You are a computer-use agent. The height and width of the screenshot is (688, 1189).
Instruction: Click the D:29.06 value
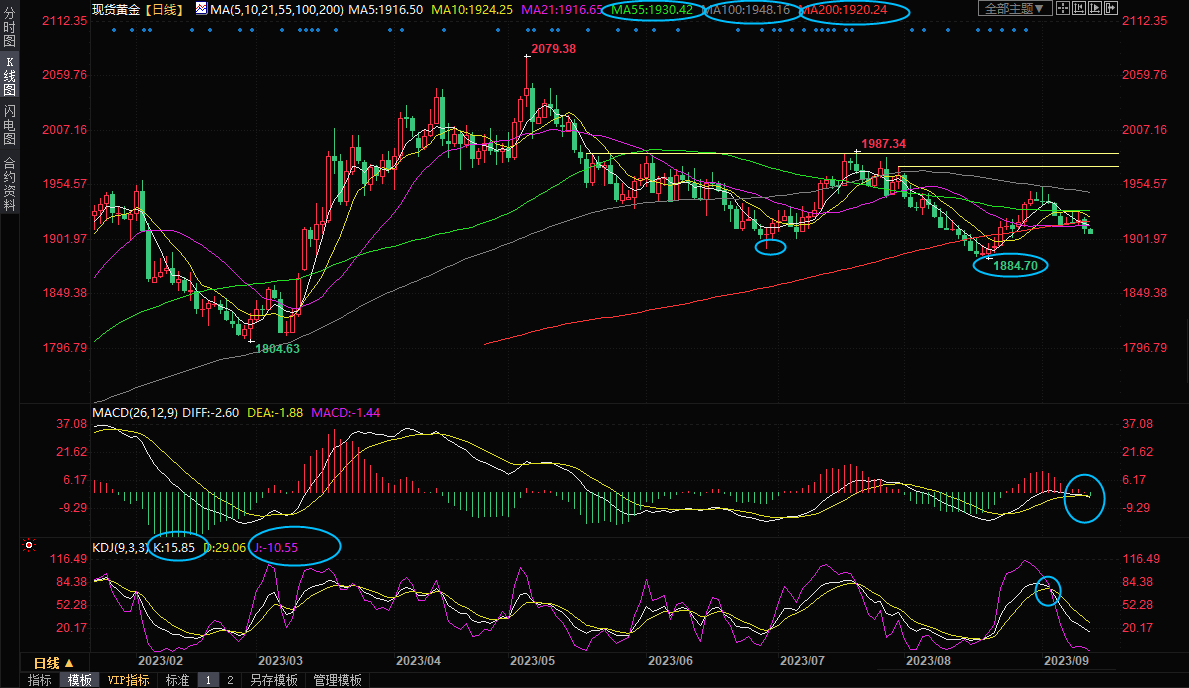[225, 548]
